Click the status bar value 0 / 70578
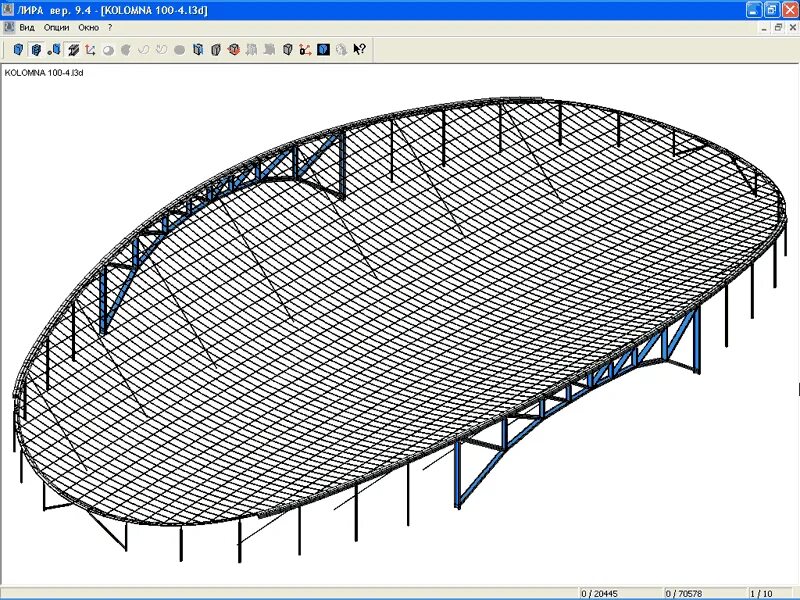 (x=684, y=594)
